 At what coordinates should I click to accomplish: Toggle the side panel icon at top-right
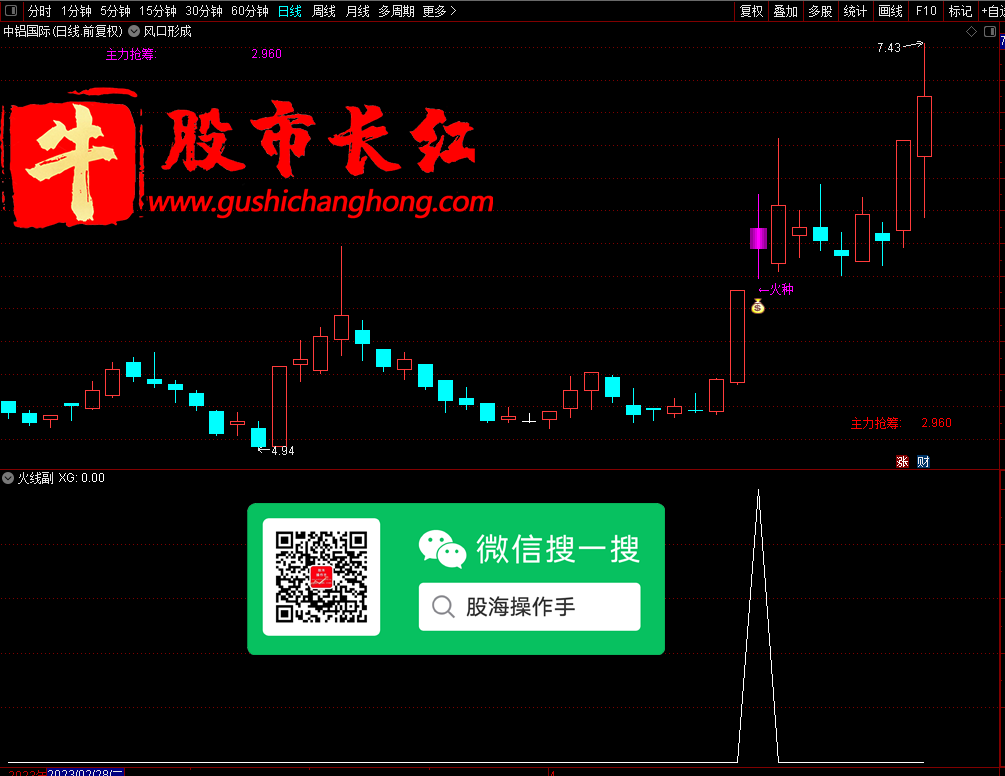pos(990,31)
